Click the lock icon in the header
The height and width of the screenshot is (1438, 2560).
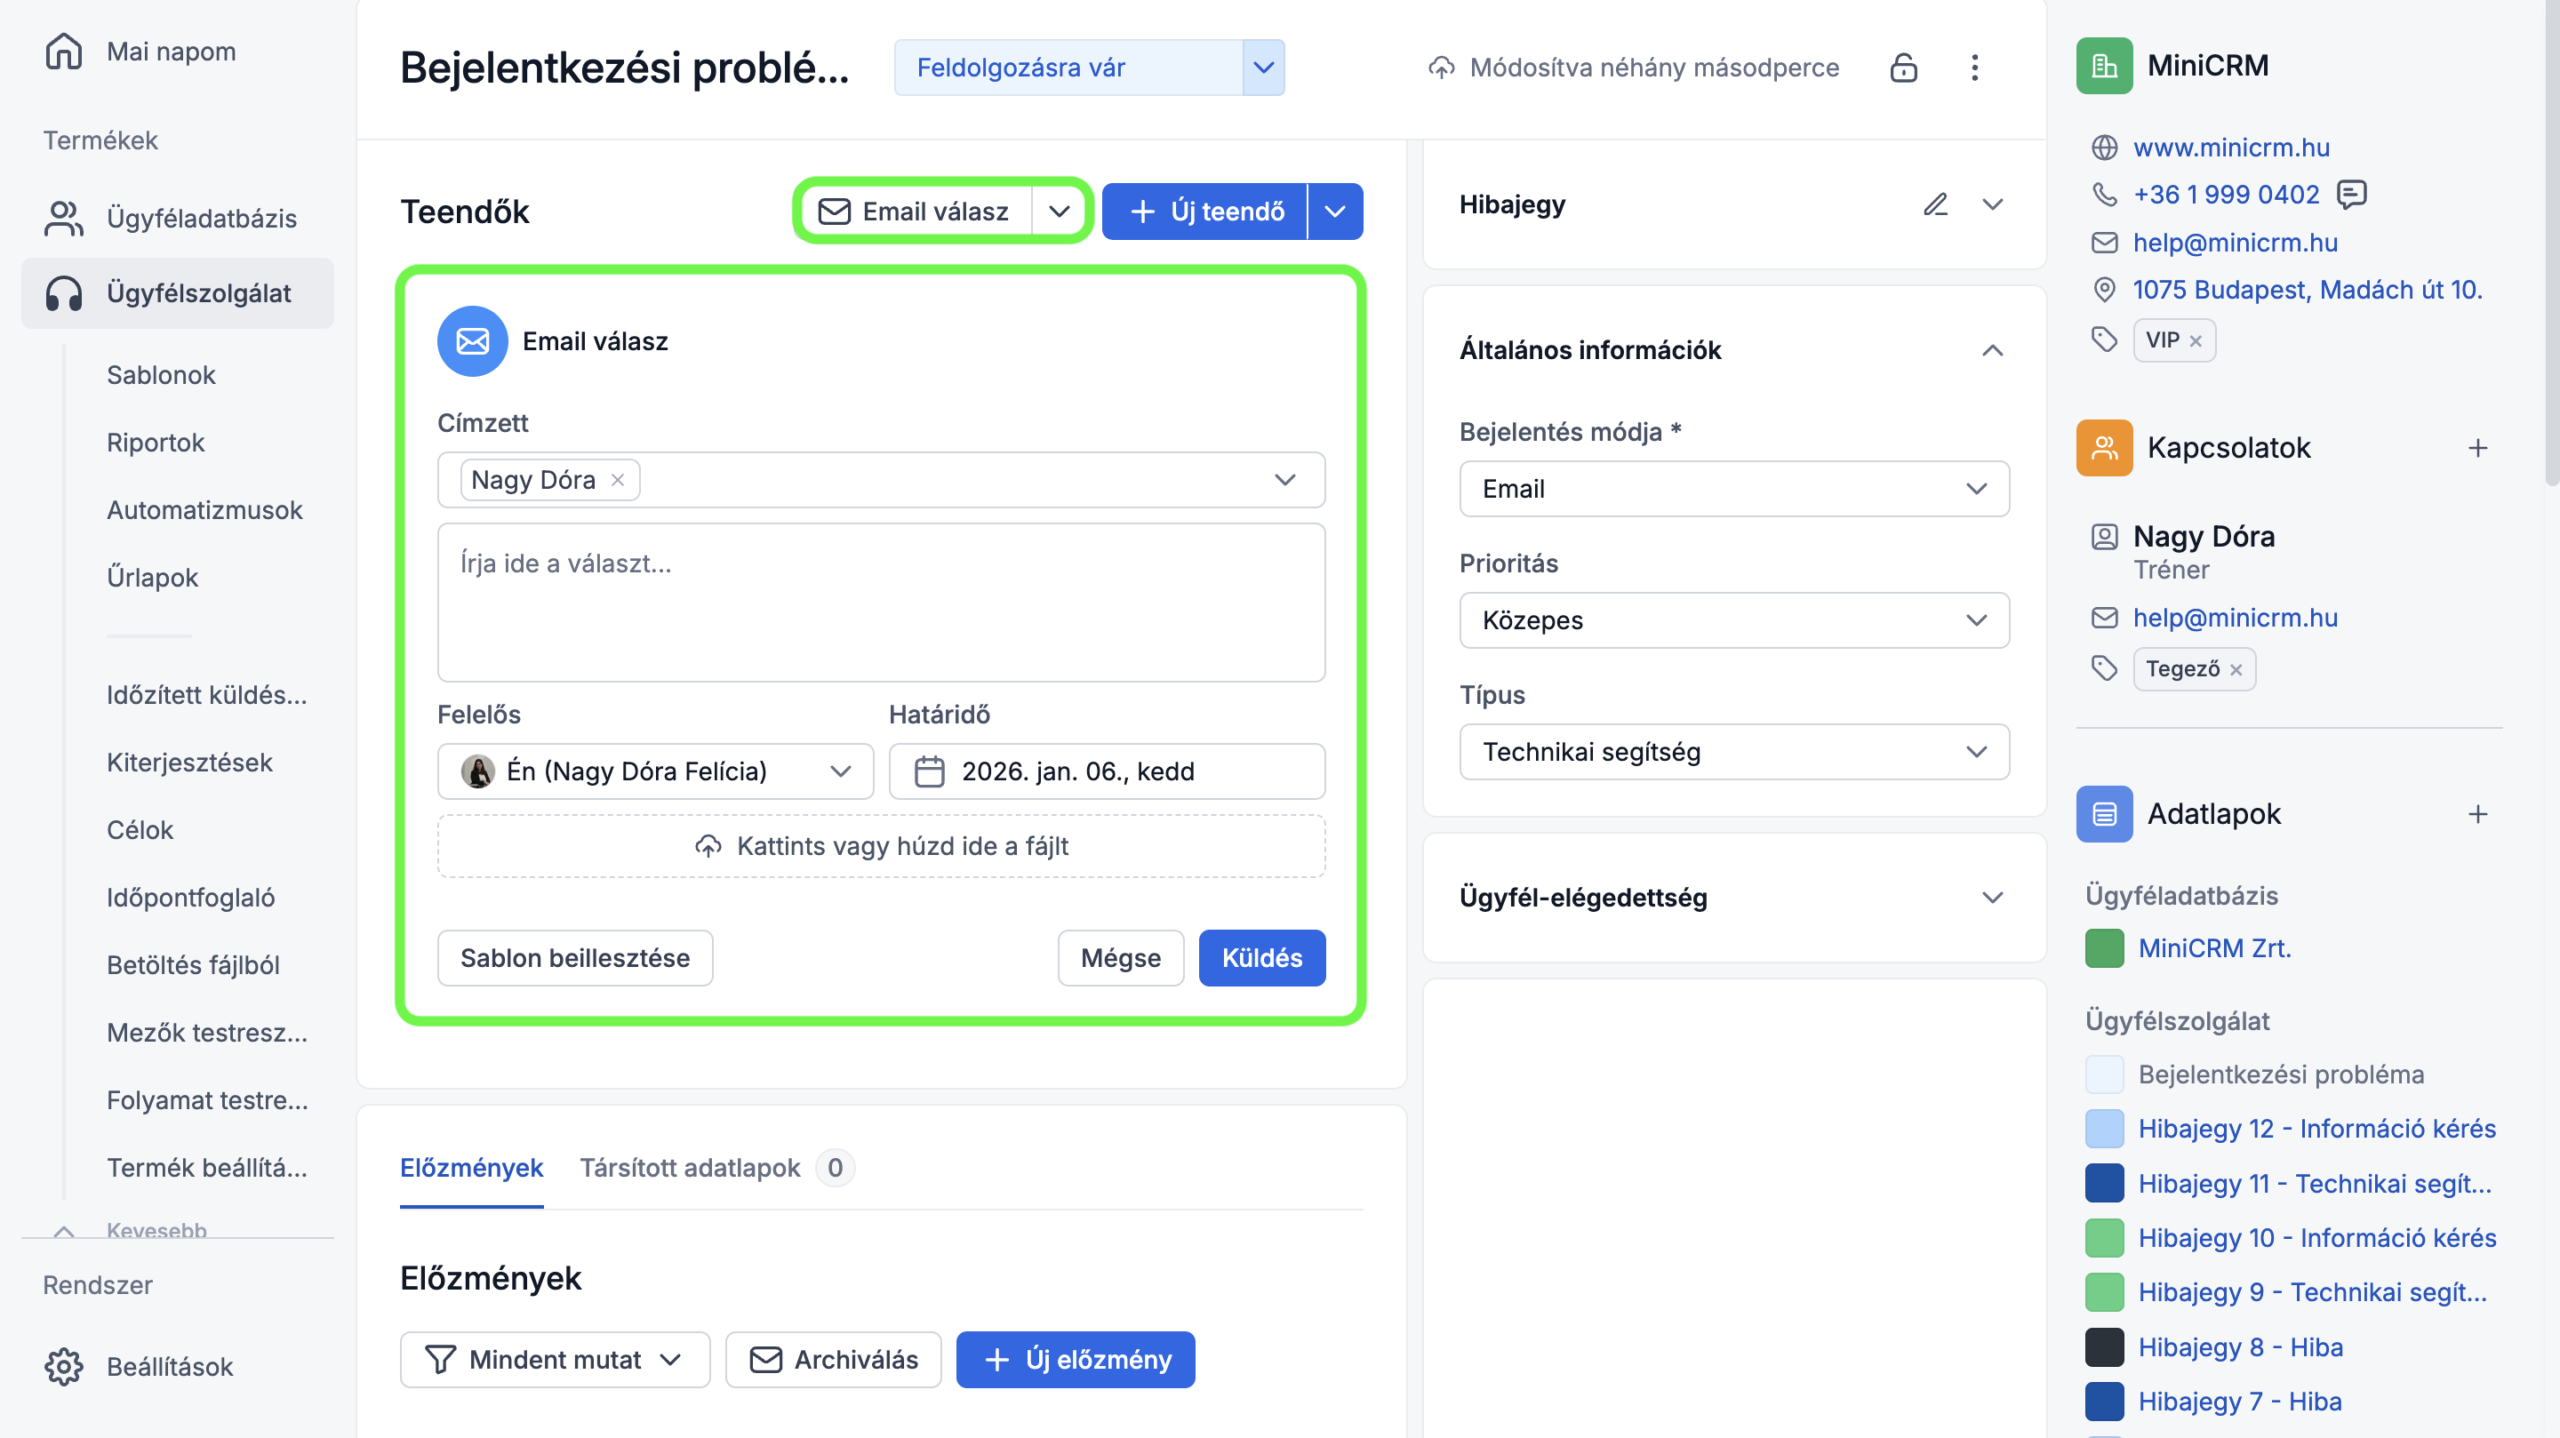(1903, 67)
